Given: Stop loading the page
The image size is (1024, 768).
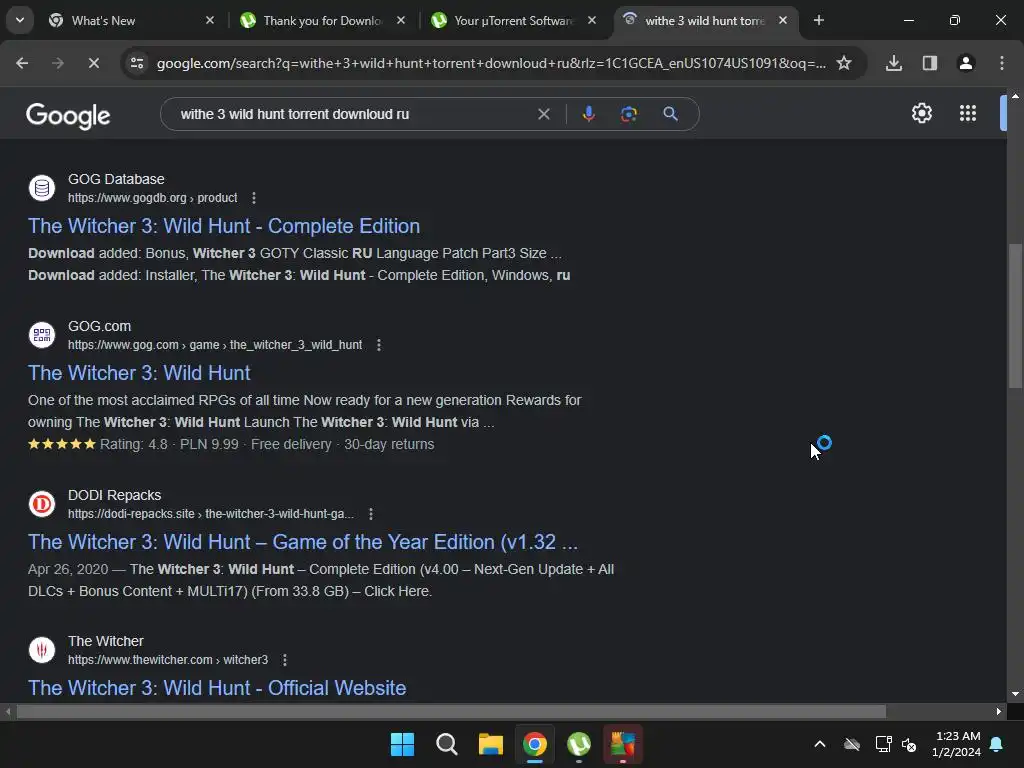Looking at the screenshot, I should 93,63.
